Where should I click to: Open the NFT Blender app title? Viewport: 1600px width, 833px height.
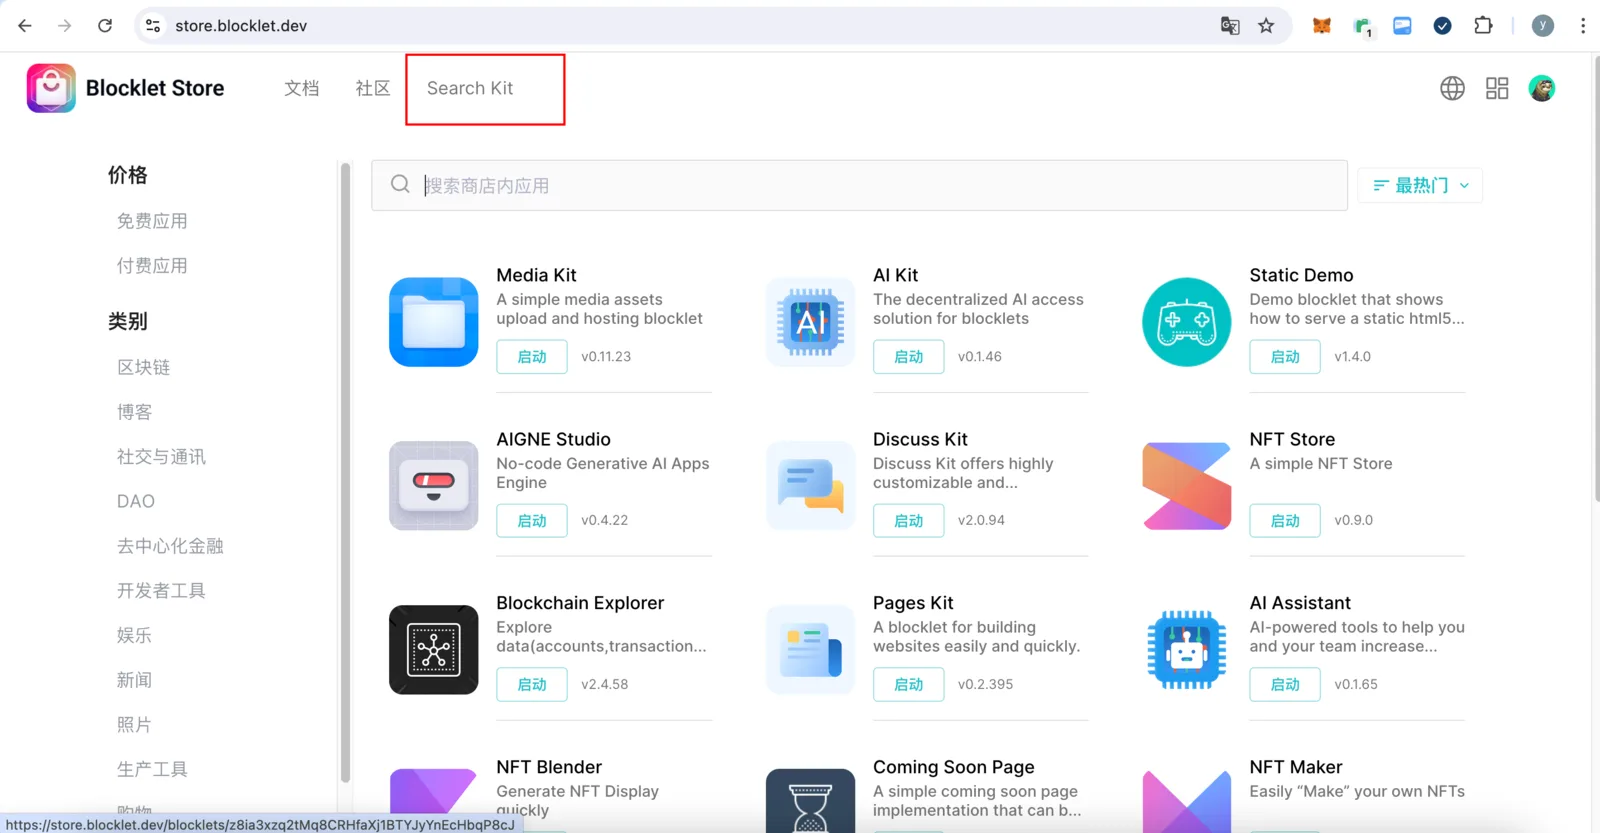[x=549, y=767]
